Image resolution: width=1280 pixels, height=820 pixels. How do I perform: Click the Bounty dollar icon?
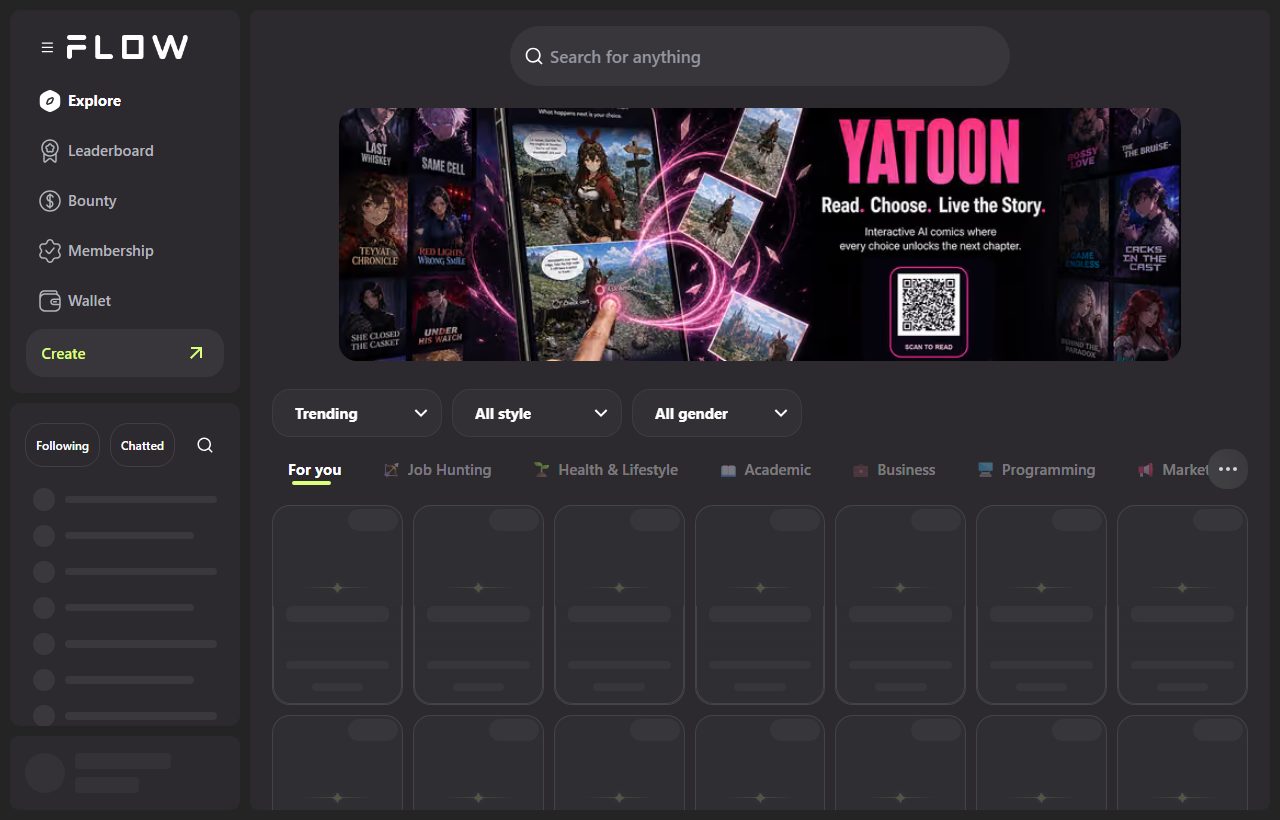tap(50, 201)
